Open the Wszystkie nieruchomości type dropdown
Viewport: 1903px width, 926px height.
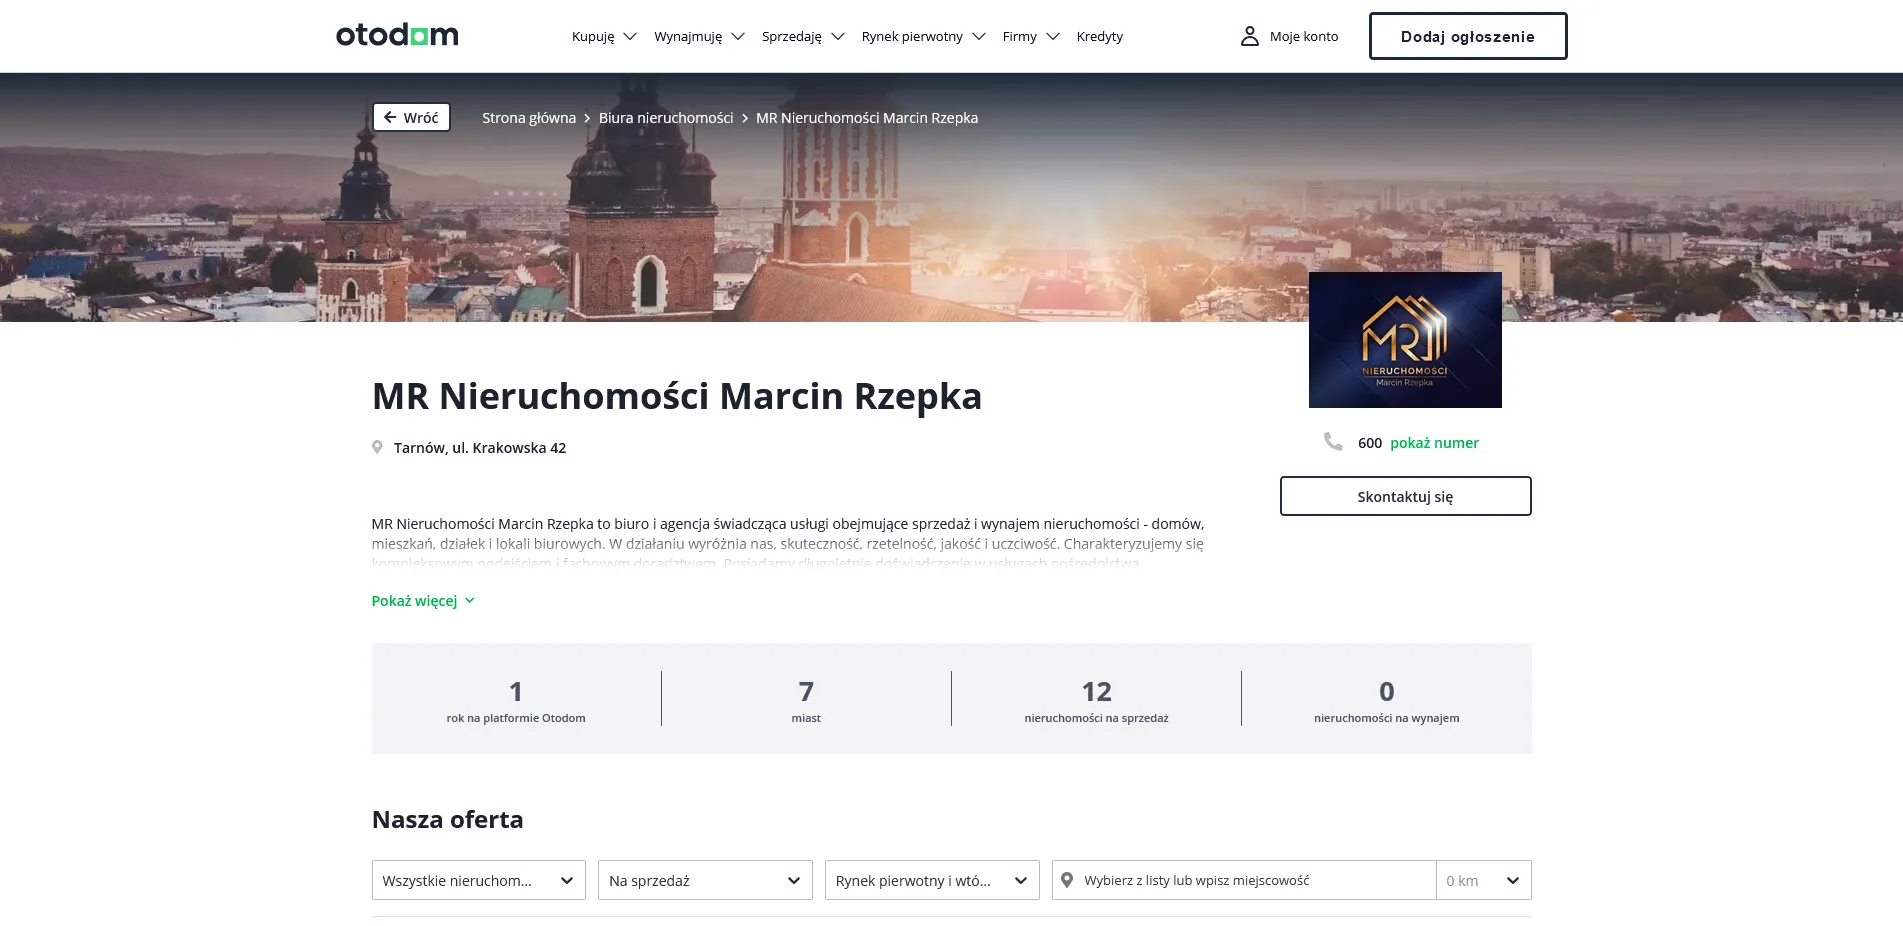pyautogui.click(x=479, y=880)
